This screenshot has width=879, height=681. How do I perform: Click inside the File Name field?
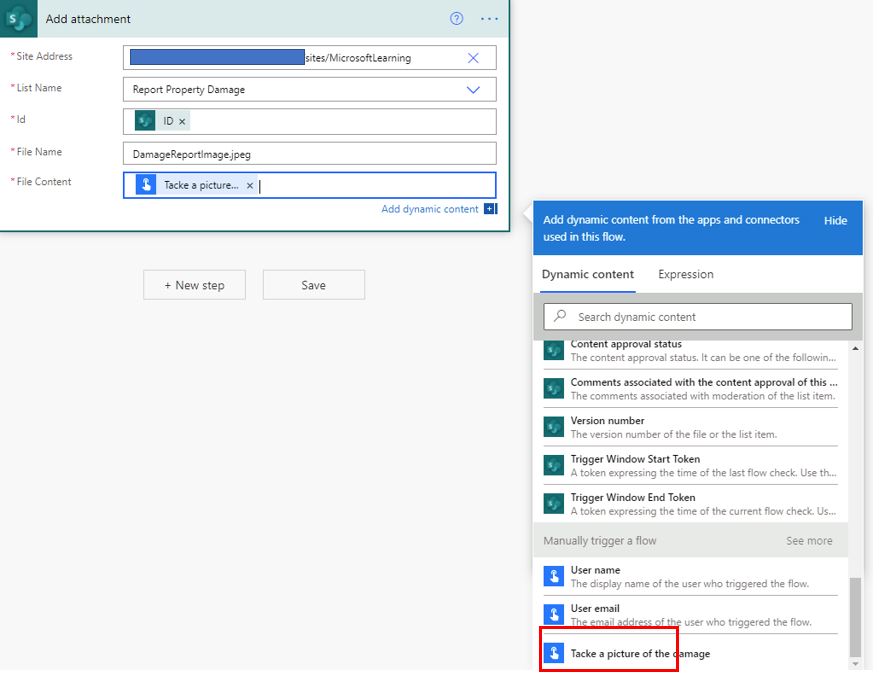(x=309, y=154)
